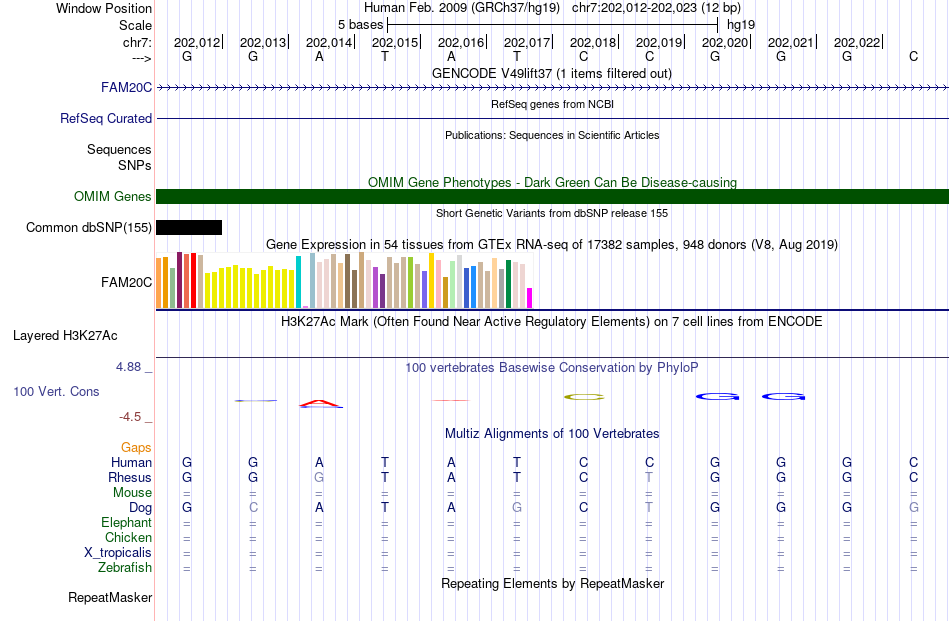Click the yellow C conservation logo glyph
Viewport: 950px width, 621px height.
point(584,397)
